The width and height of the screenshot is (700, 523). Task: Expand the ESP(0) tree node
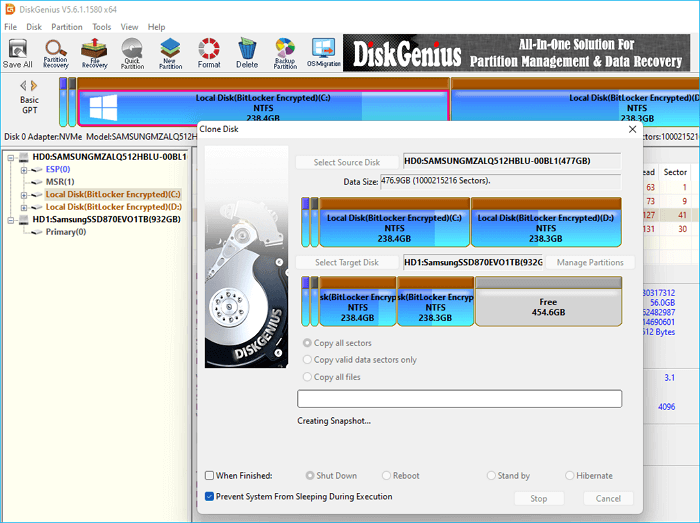(24, 170)
